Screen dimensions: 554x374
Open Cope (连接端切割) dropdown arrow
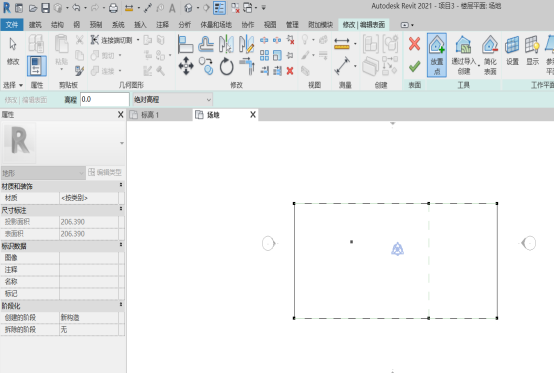coord(138,40)
